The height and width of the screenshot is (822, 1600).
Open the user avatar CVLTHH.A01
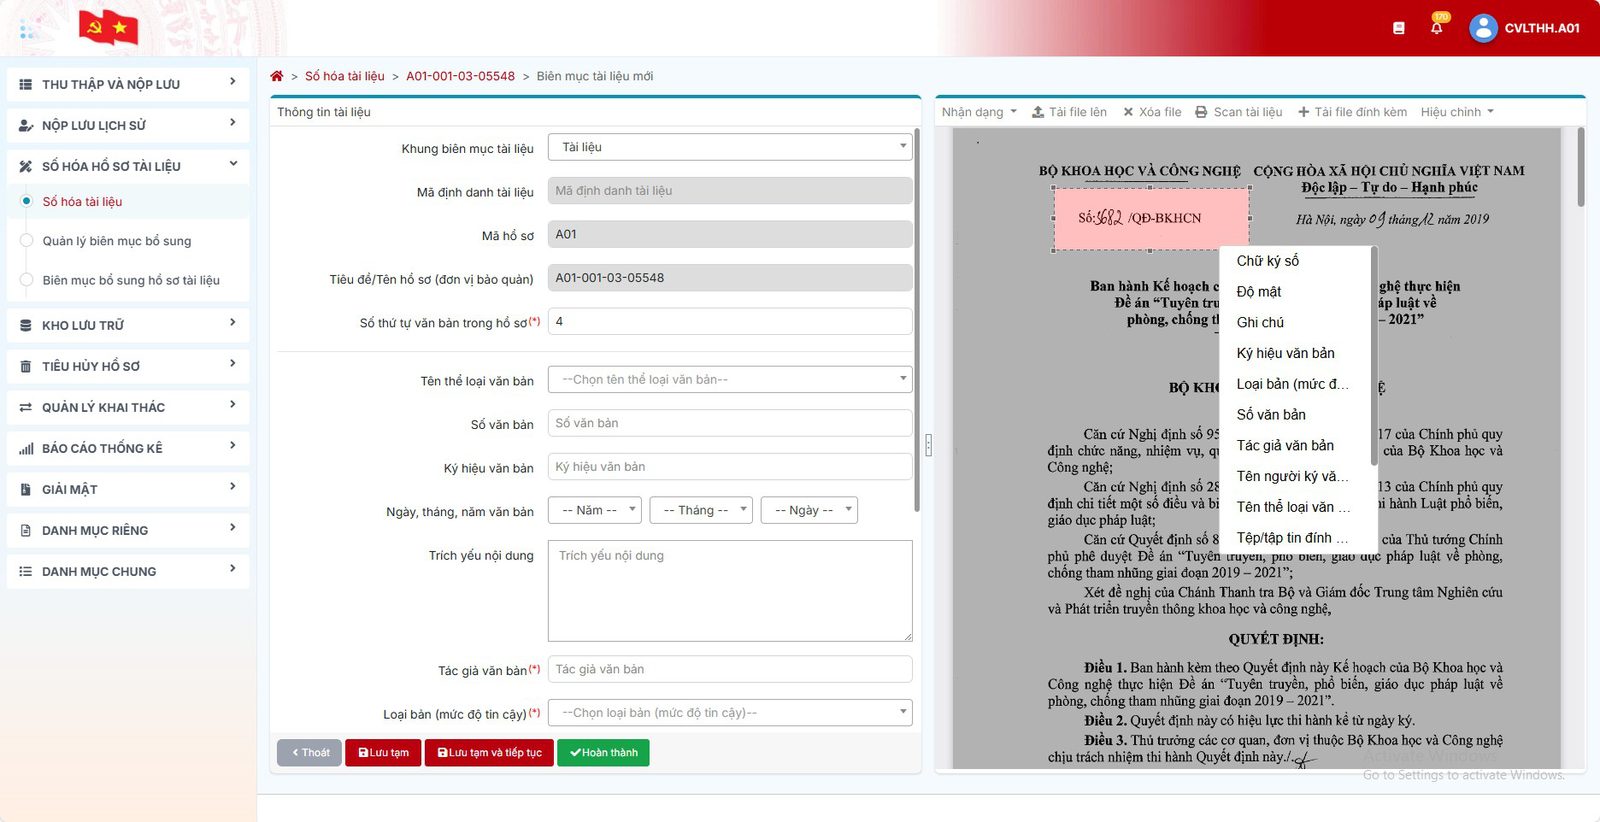pyautogui.click(x=1483, y=28)
